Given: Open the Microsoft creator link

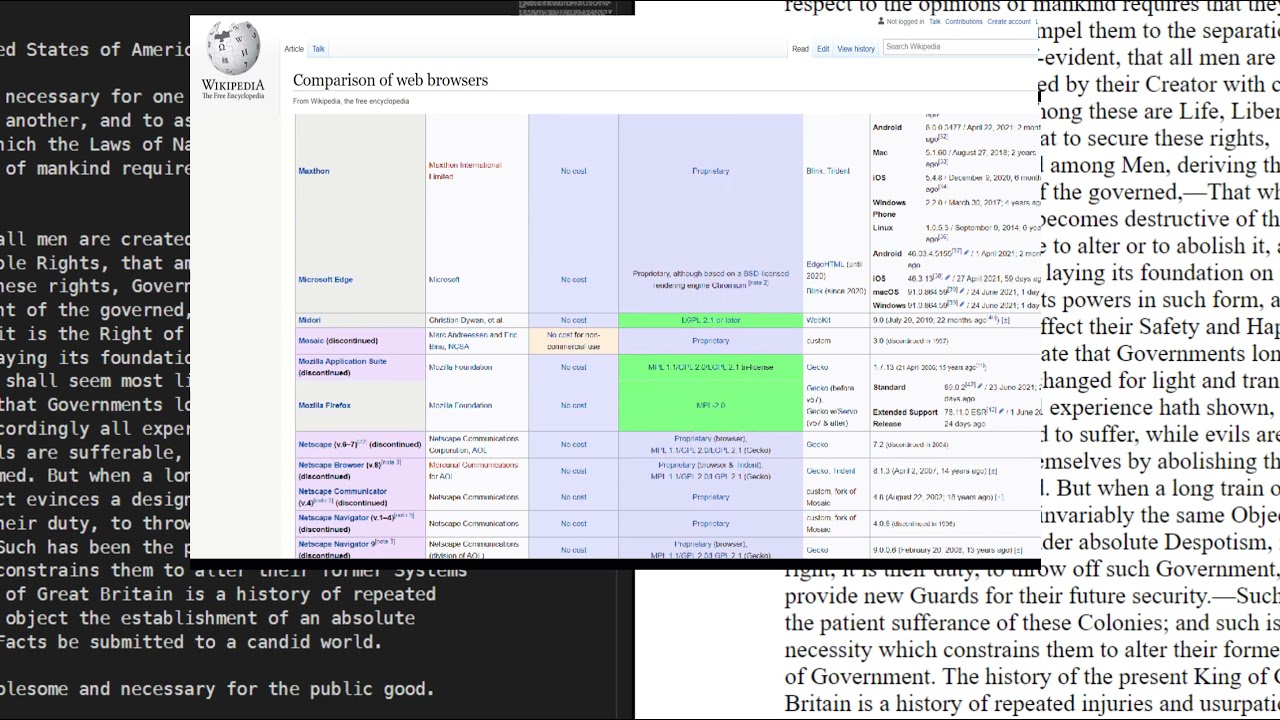Looking at the screenshot, I should click(x=444, y=280).
